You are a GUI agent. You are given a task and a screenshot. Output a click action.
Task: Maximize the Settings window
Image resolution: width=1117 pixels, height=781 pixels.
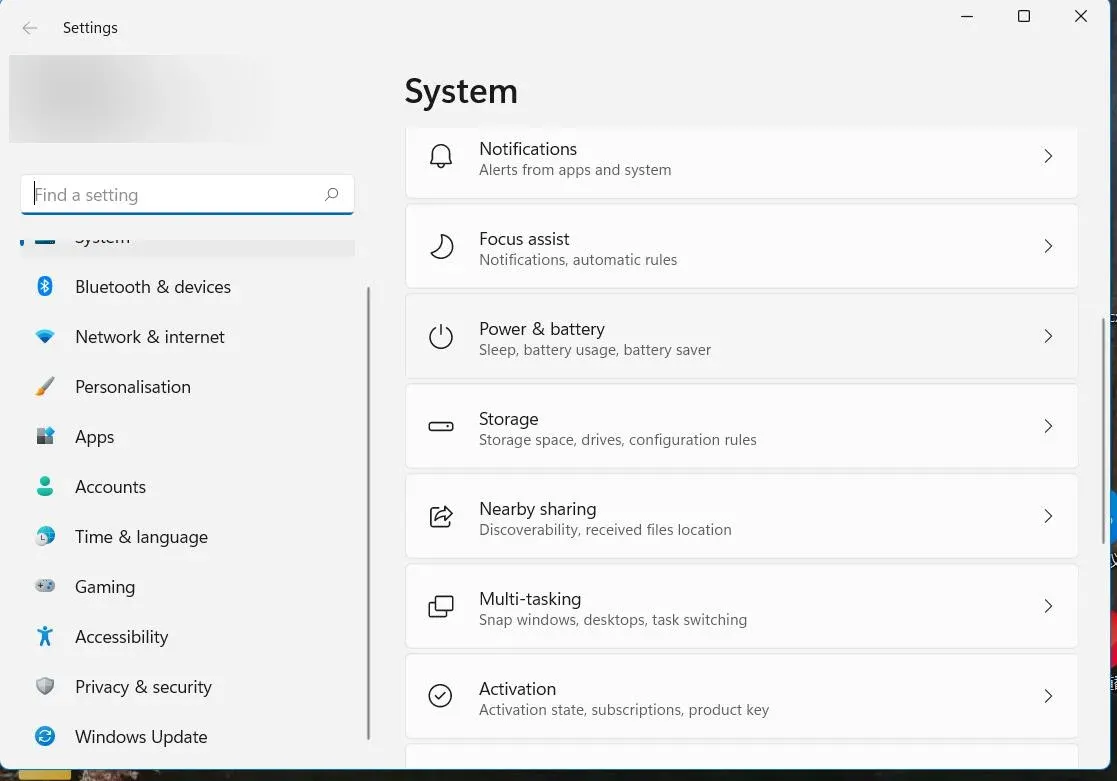pyautogui.click(x=1024, y=16)
